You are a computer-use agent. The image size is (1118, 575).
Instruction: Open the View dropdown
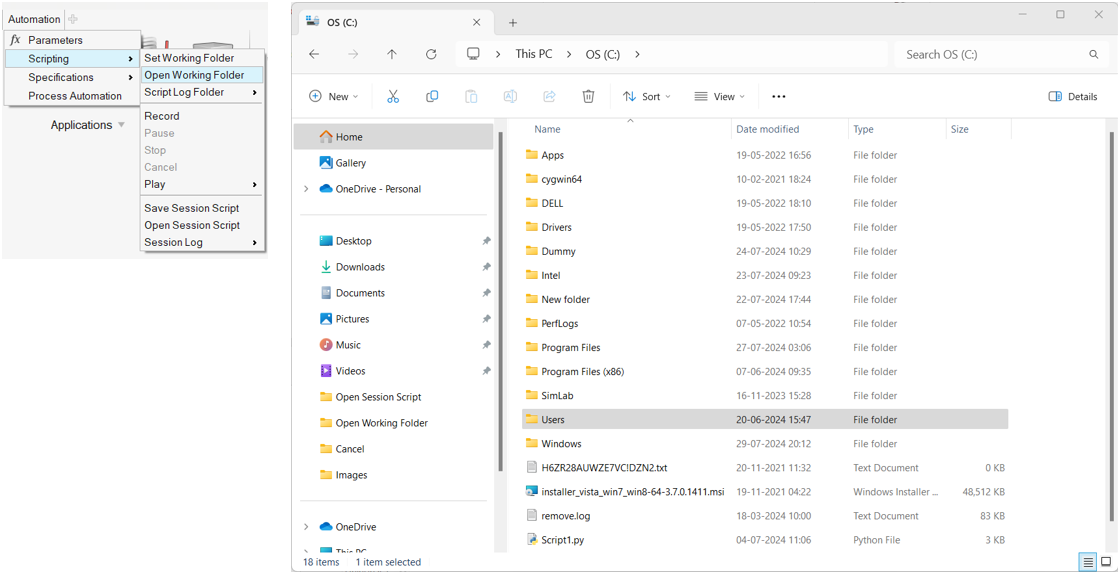click(720, 96)
